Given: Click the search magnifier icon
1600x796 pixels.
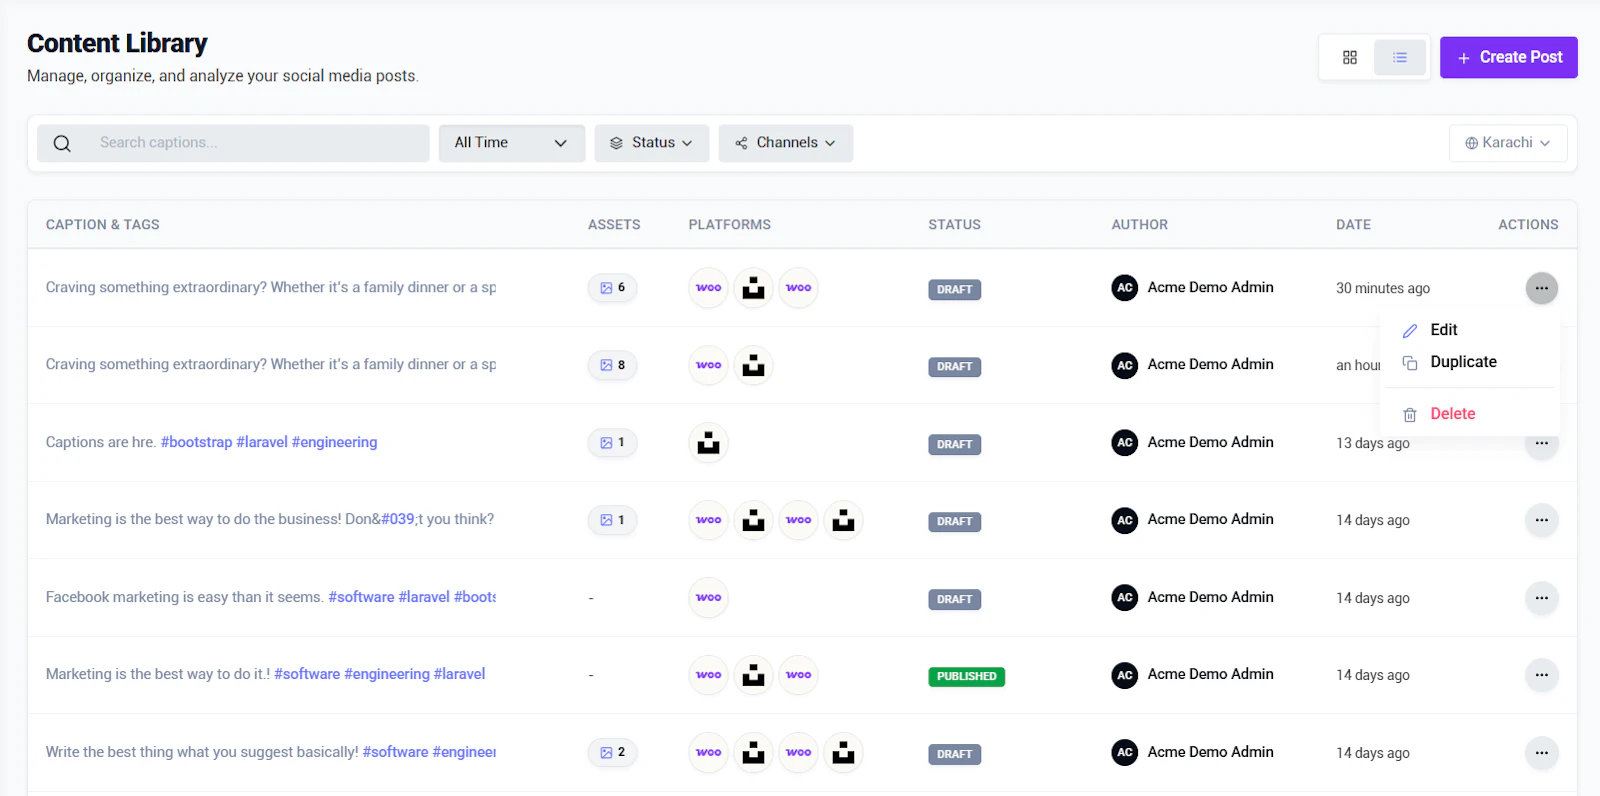Looking at the screenshot, I should (62, 143).
